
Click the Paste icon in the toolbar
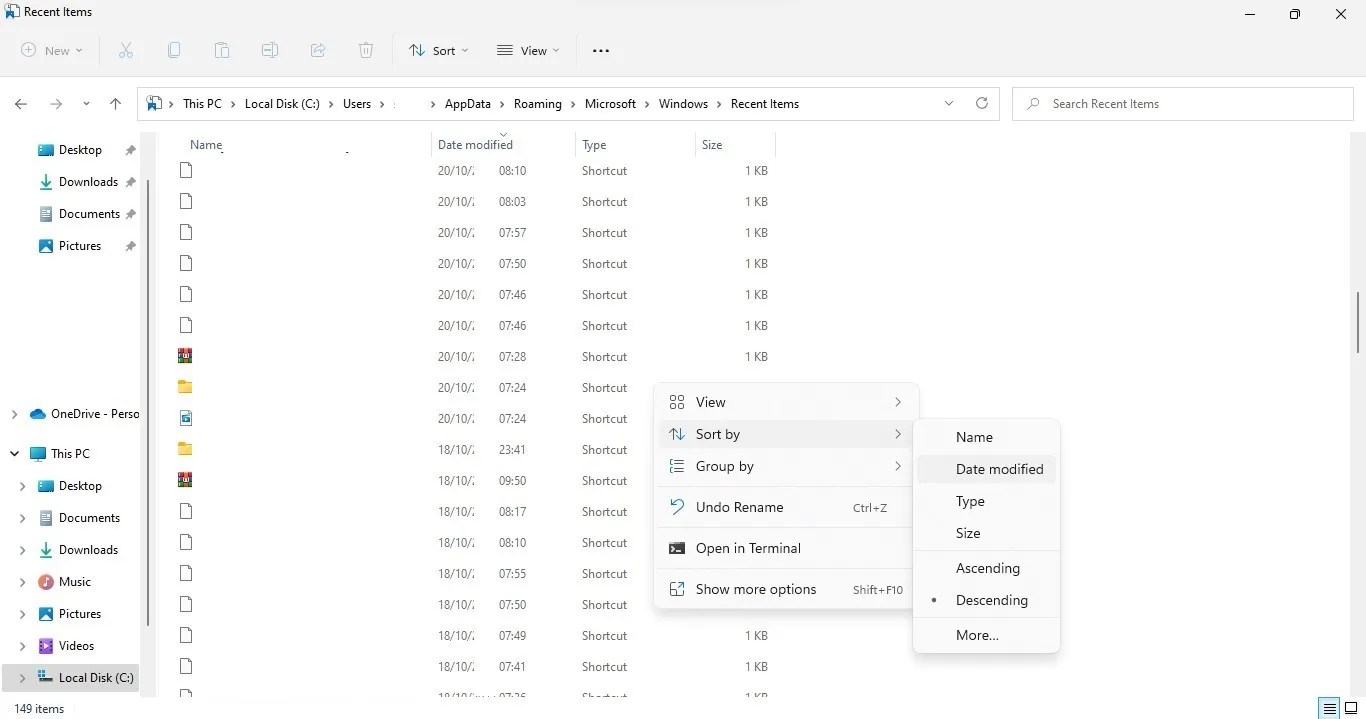[x=222, y=50]
